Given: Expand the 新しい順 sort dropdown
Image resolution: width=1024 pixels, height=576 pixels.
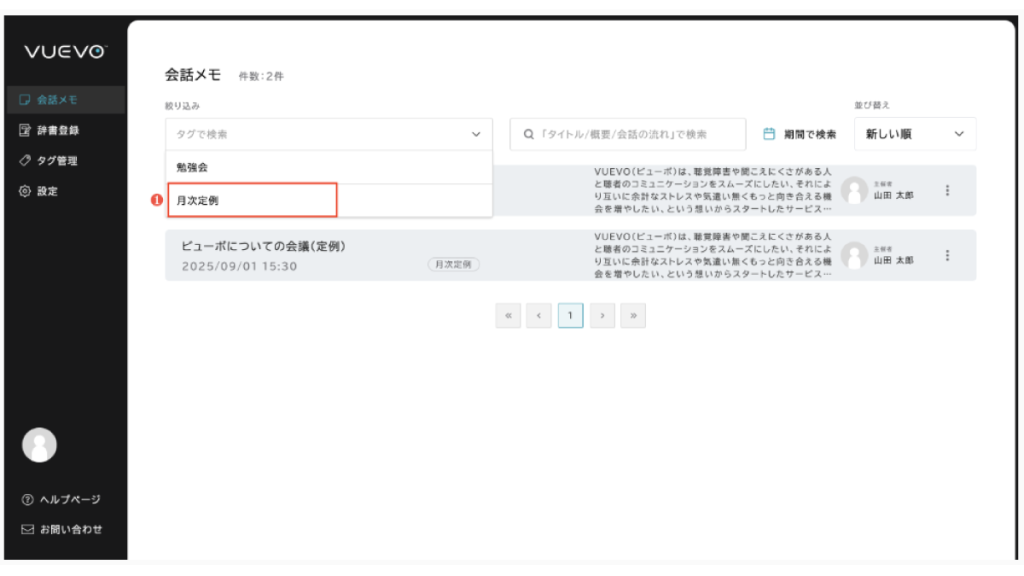Looking at the screenshot, I should 914,134.
